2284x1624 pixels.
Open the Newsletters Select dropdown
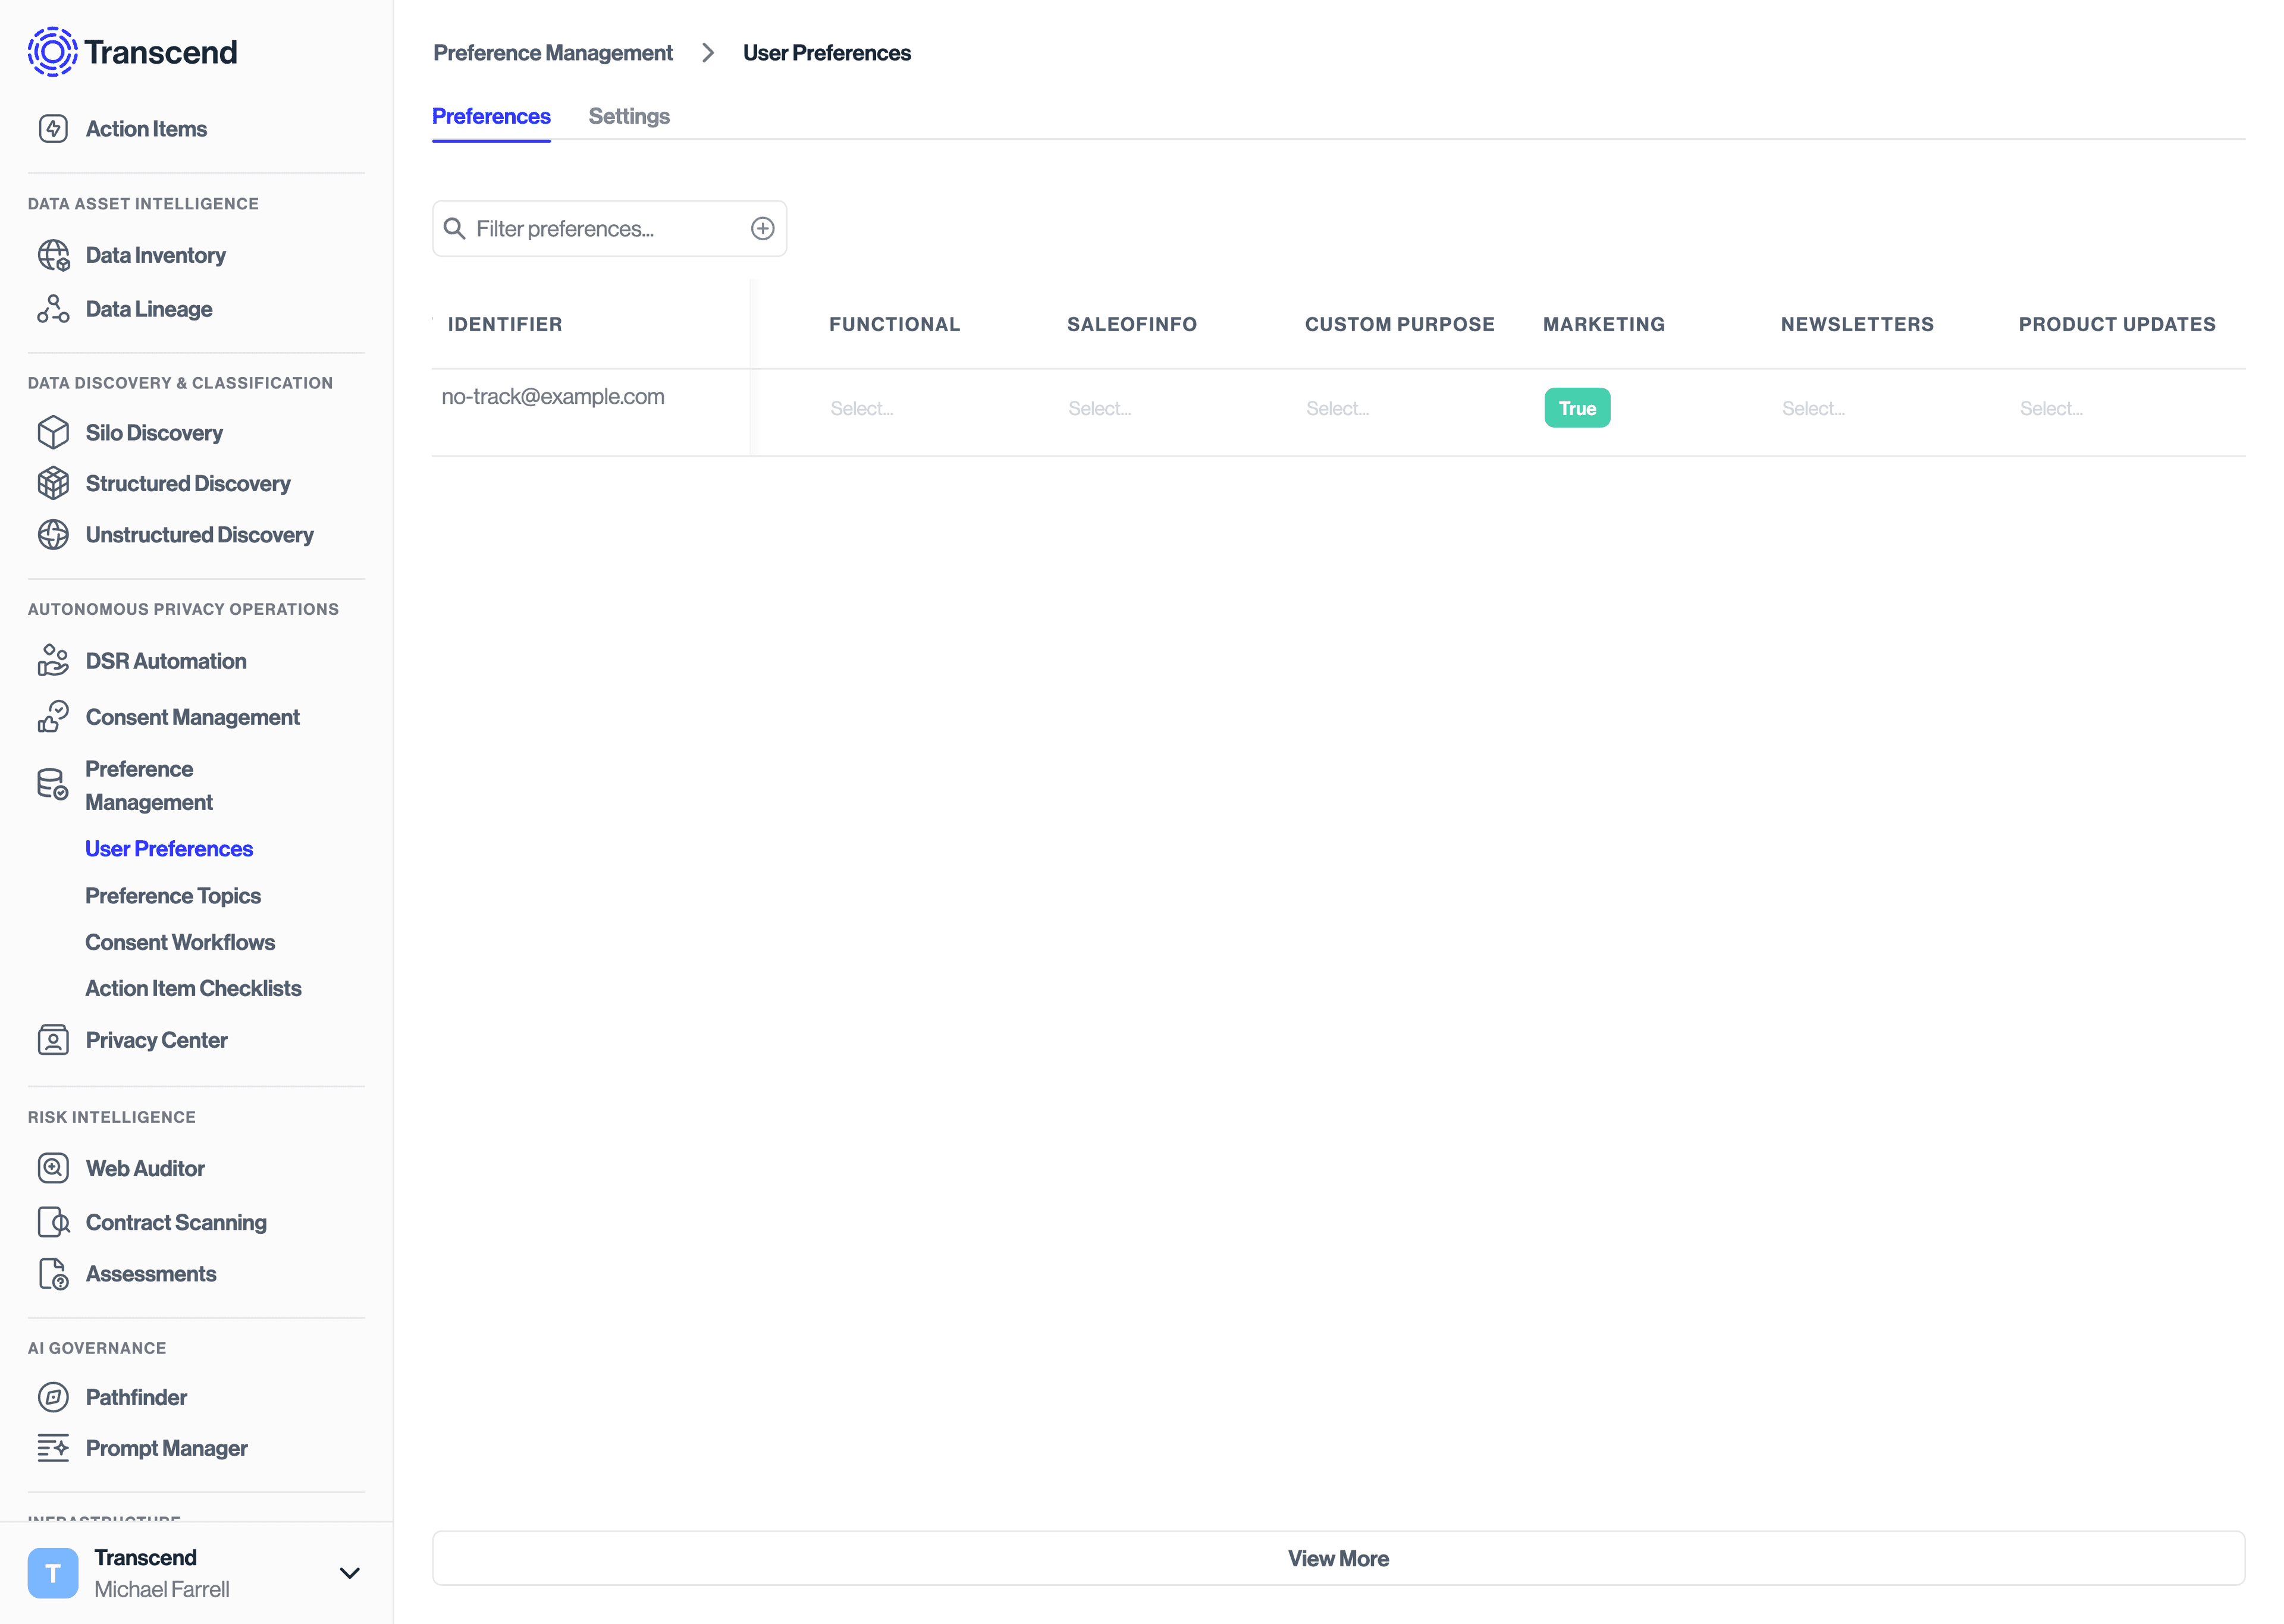(1813, 407)
